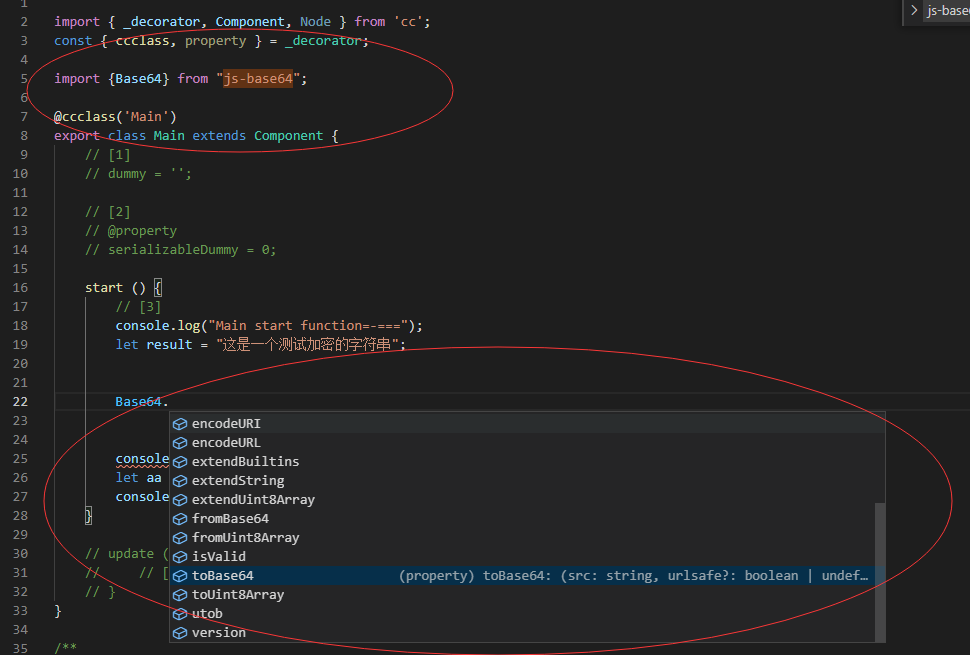Click the cube icon beside isValid

(180, 557)
